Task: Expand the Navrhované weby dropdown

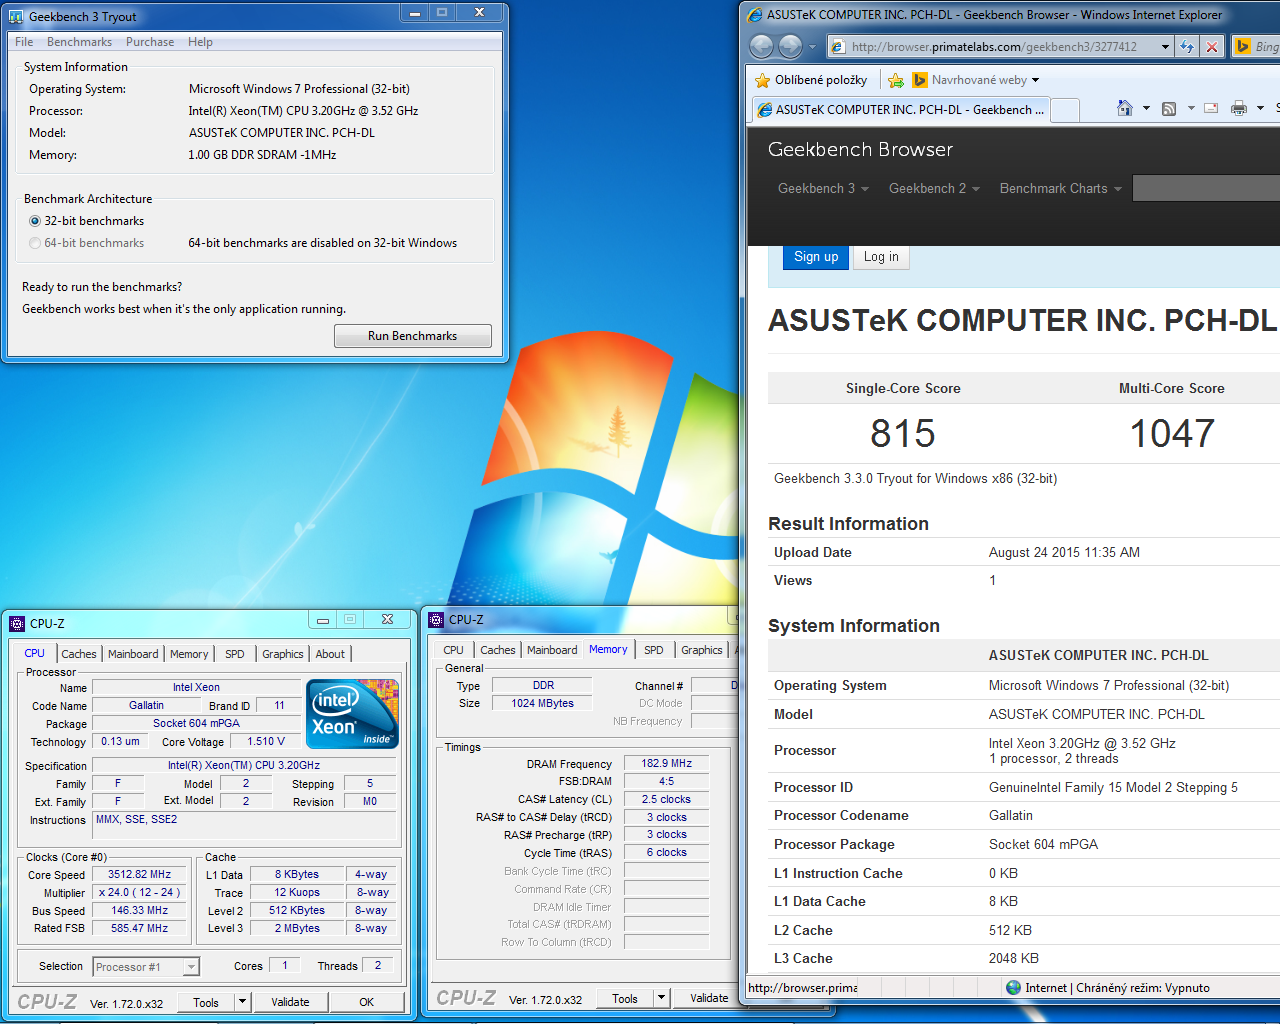Action: pyautogui.click(x=1035, y=80)
